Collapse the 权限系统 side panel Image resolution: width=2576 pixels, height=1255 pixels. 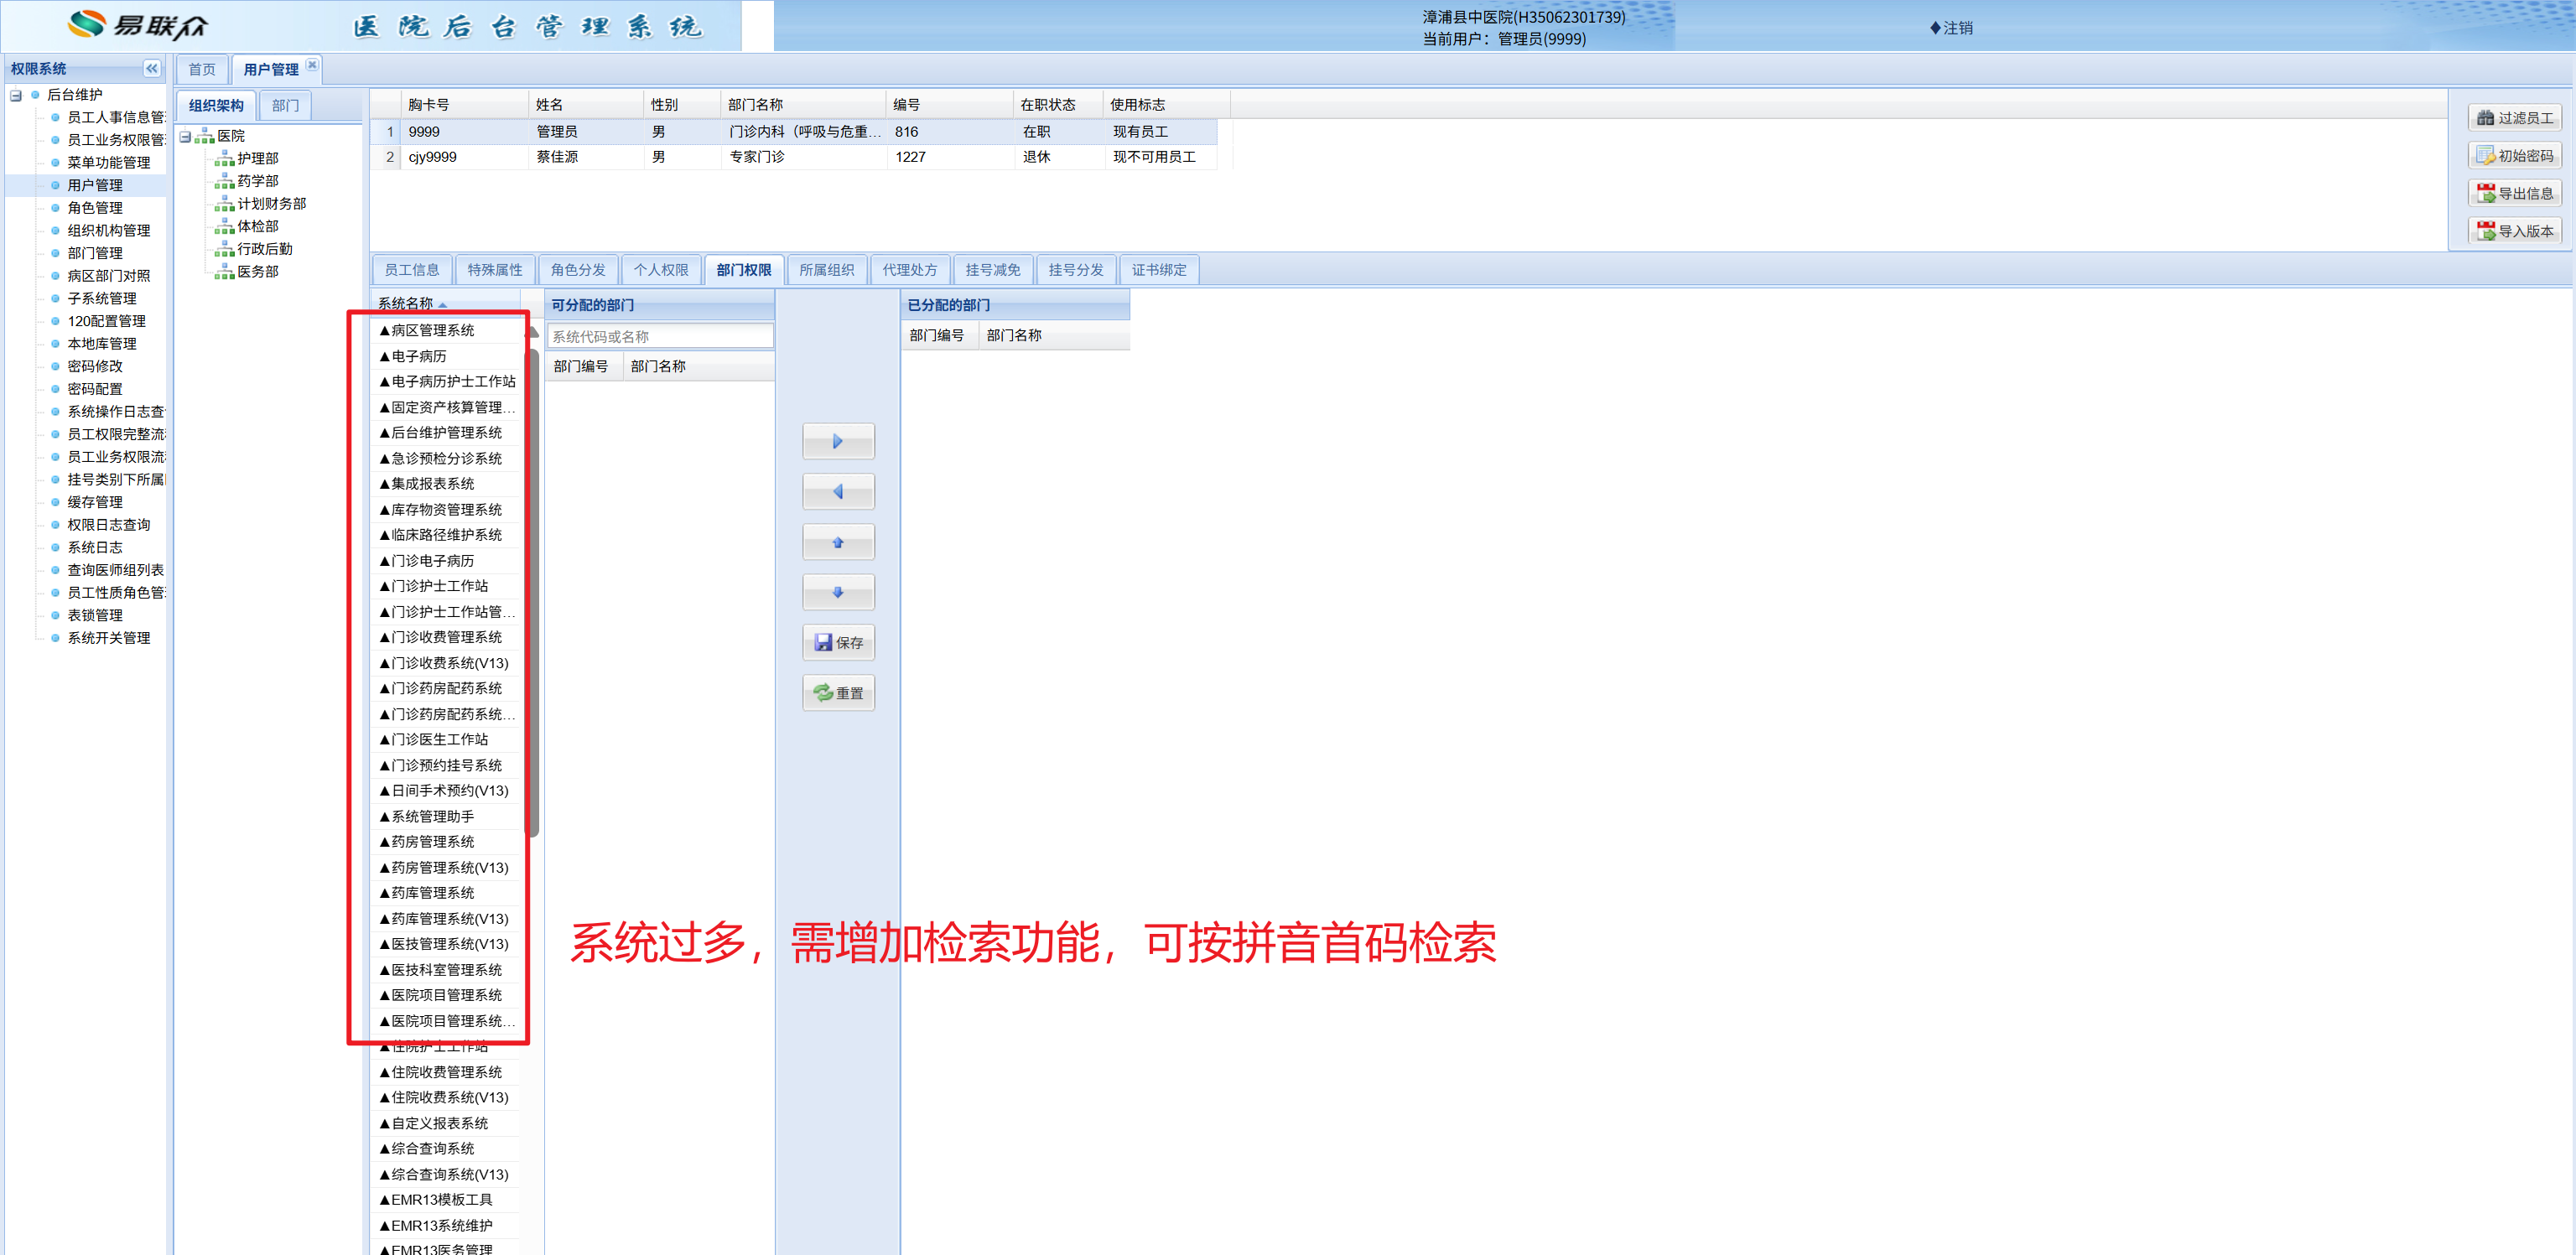click(152, 68)
